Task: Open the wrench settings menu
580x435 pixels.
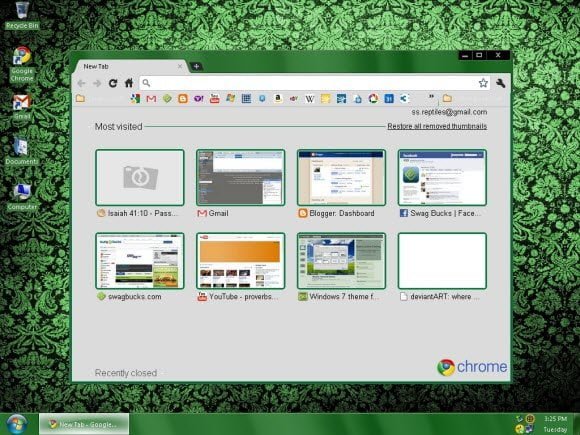Action: pyautogui.click(x=500, y=83)
